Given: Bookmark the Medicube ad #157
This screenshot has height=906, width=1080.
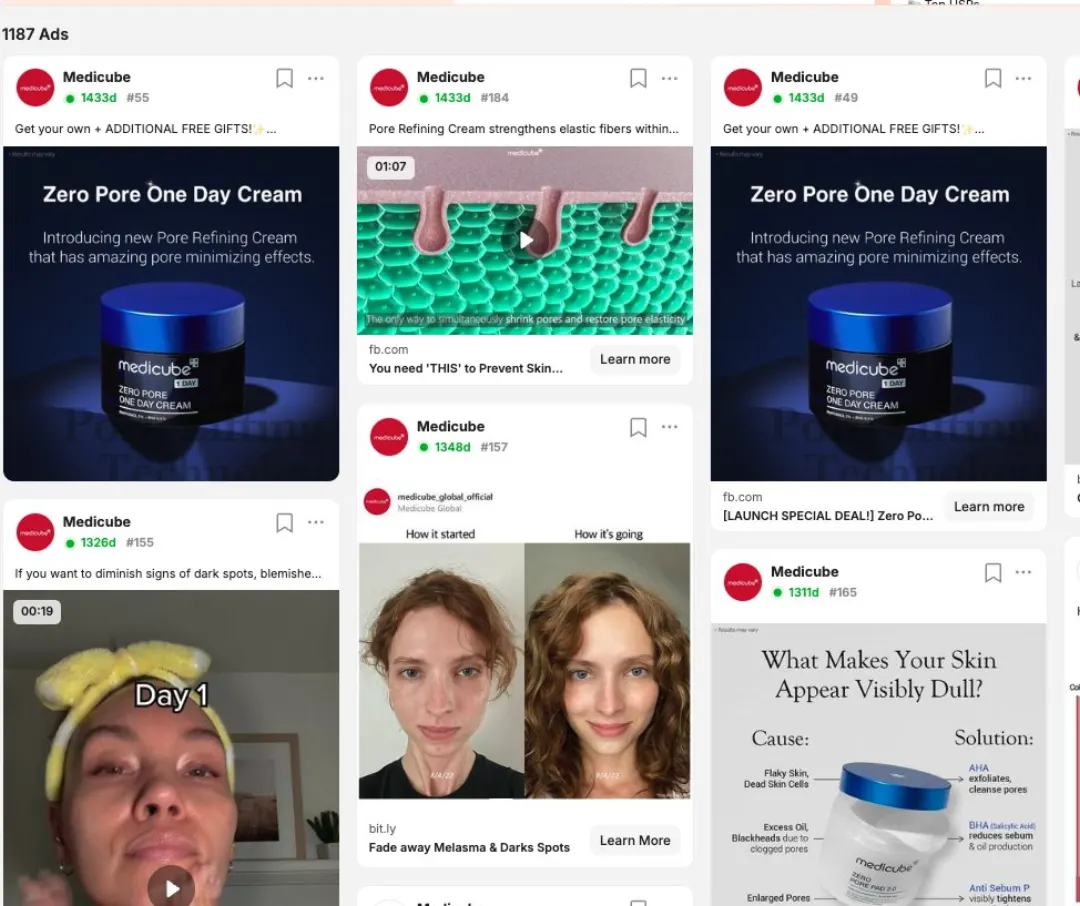Looking at the screenshot, I should click(638, 427).
